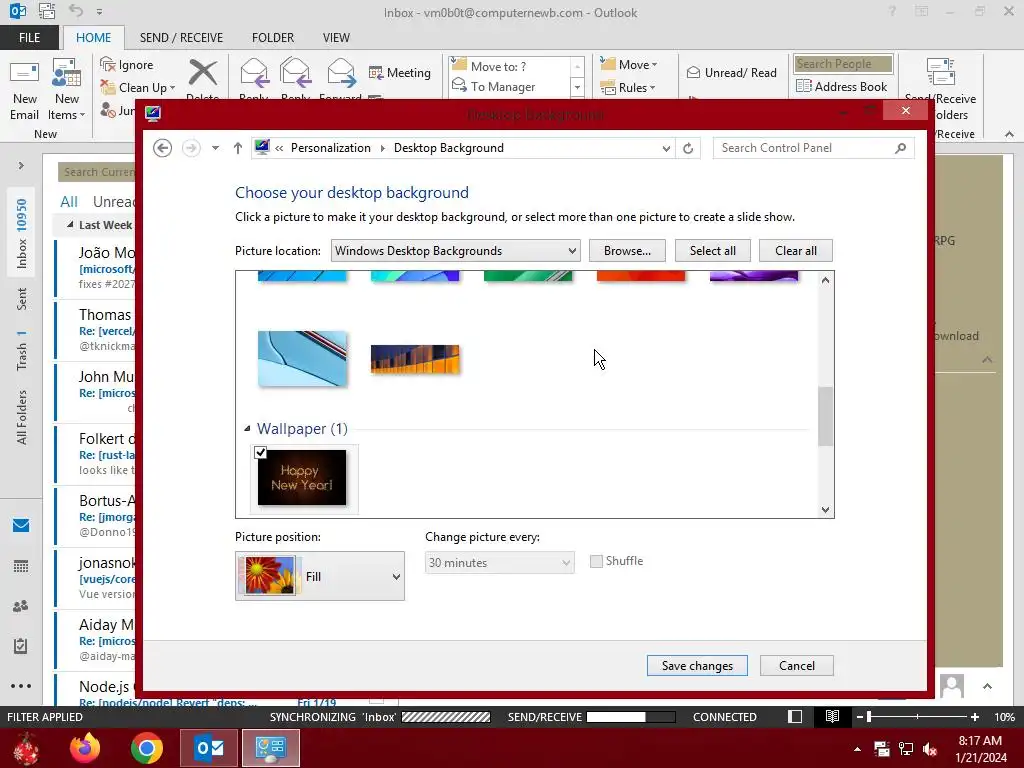Click Save changes button

tap(697, 665)
